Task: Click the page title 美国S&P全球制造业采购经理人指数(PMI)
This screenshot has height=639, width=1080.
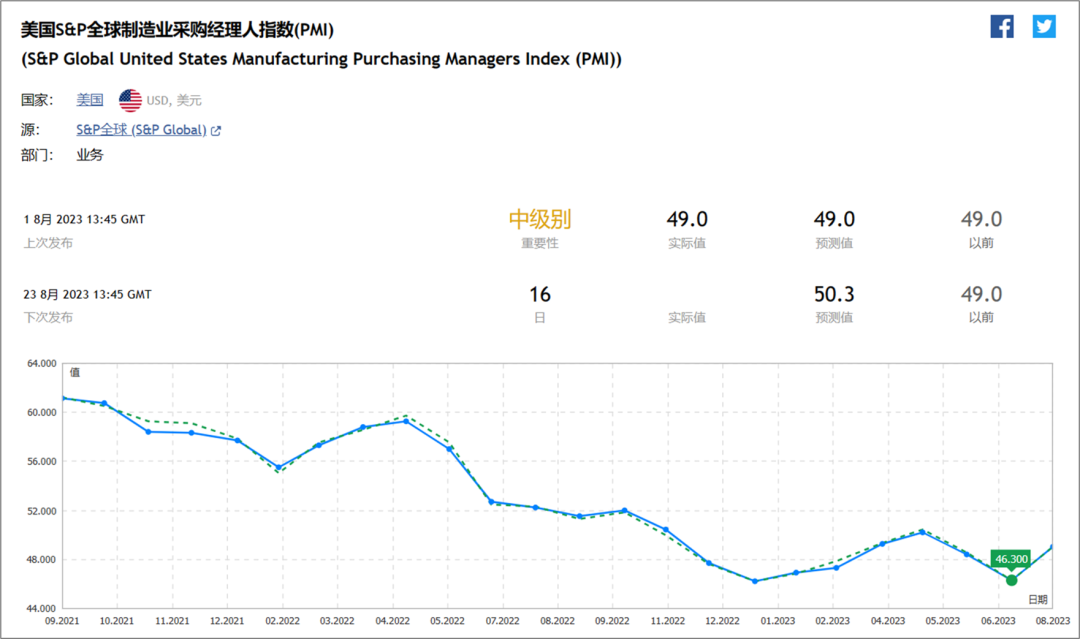Action: [177, 30]
